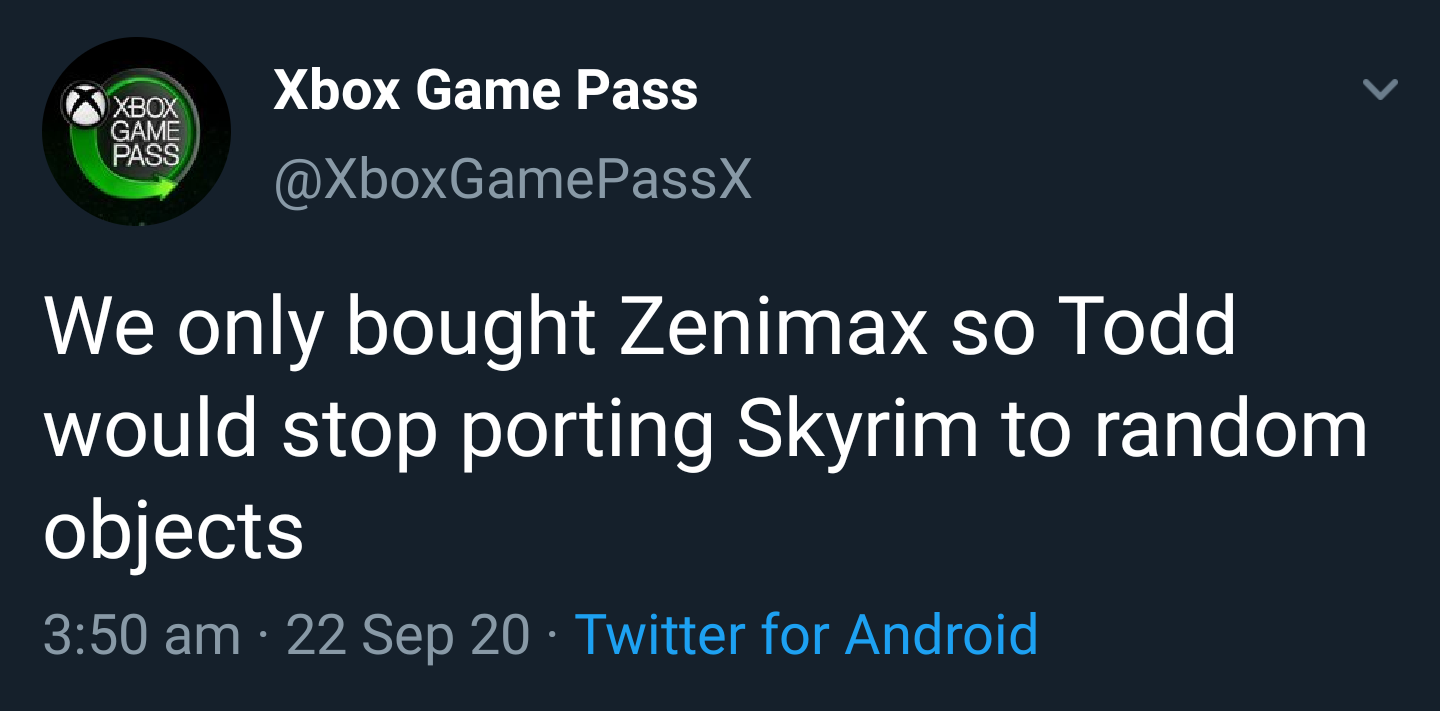Screen dimensions: 1440x711
Task: Click the Xbox Game Pass profile avatar
Action: [136, 131]
